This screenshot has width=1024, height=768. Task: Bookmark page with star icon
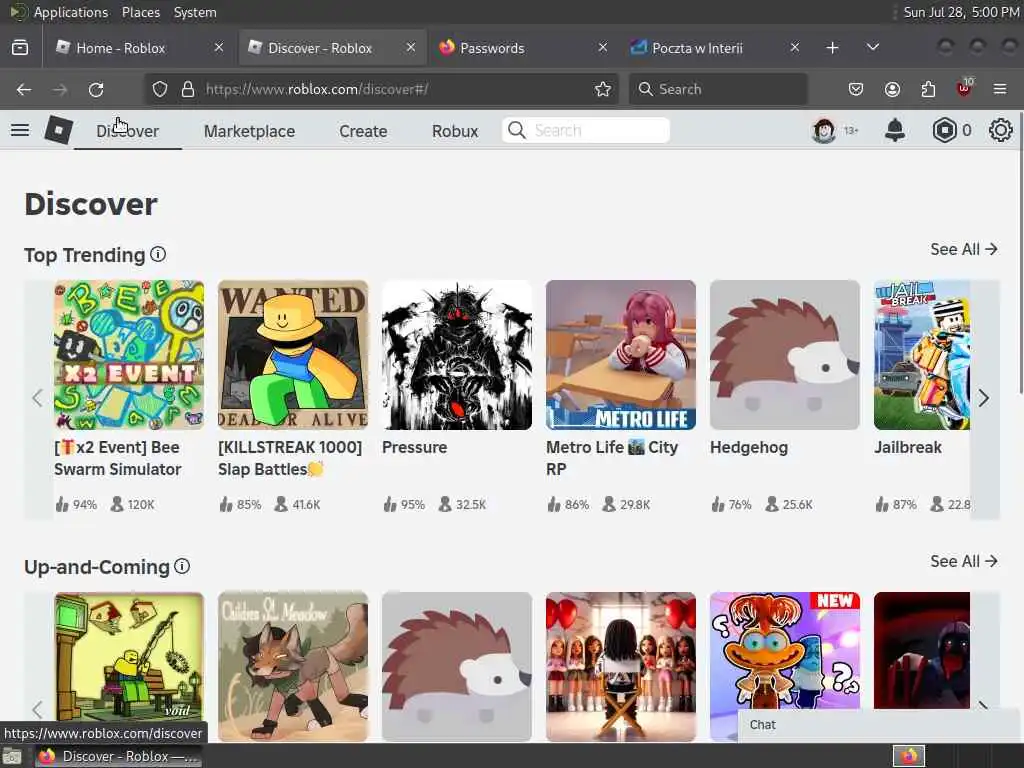[603, 89]
